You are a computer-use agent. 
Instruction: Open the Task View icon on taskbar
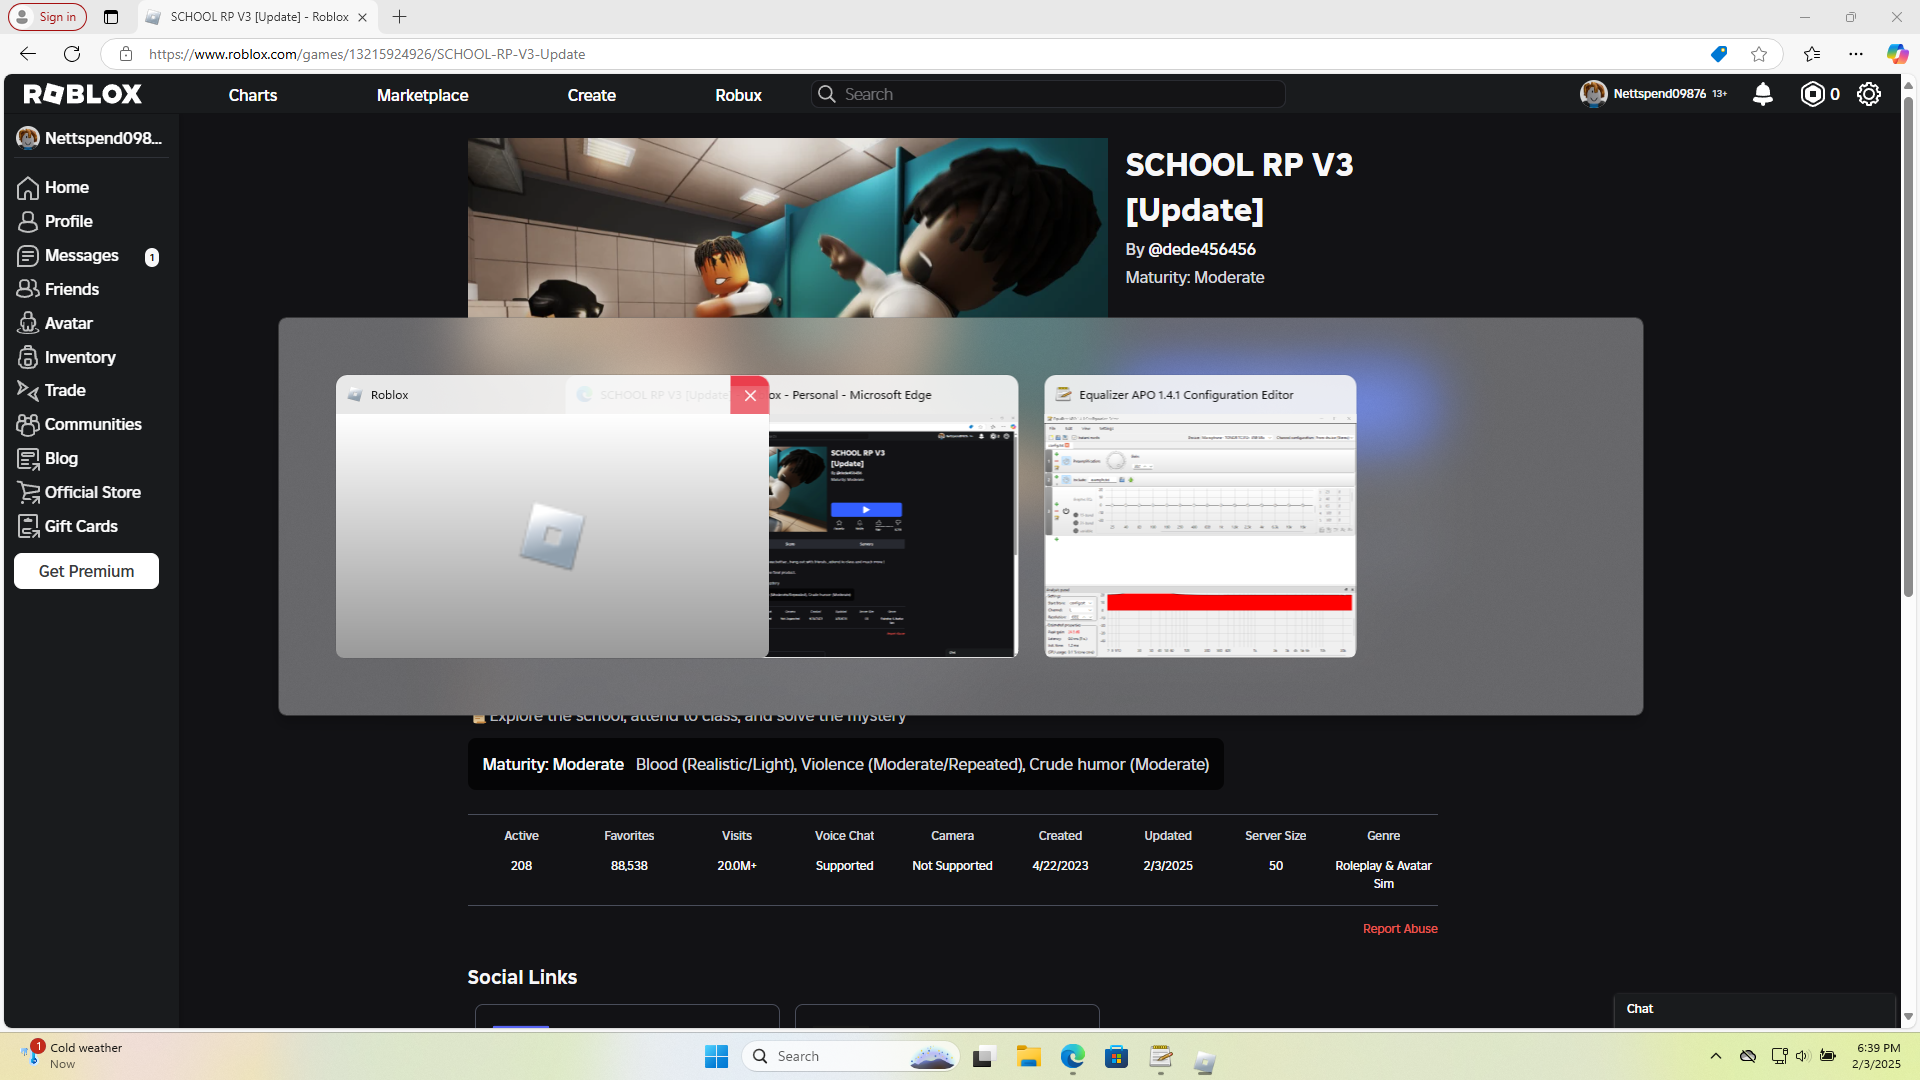tap(984, 1056)
